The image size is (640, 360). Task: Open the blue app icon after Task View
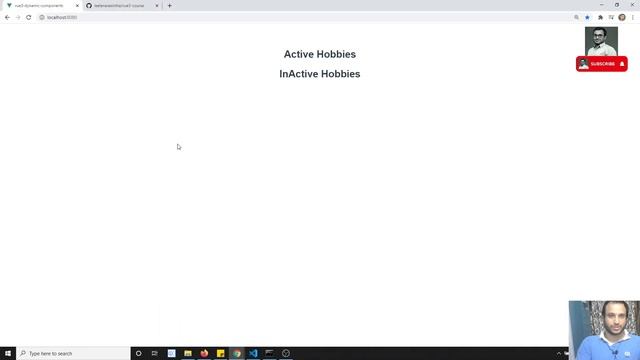coord(171,353)
